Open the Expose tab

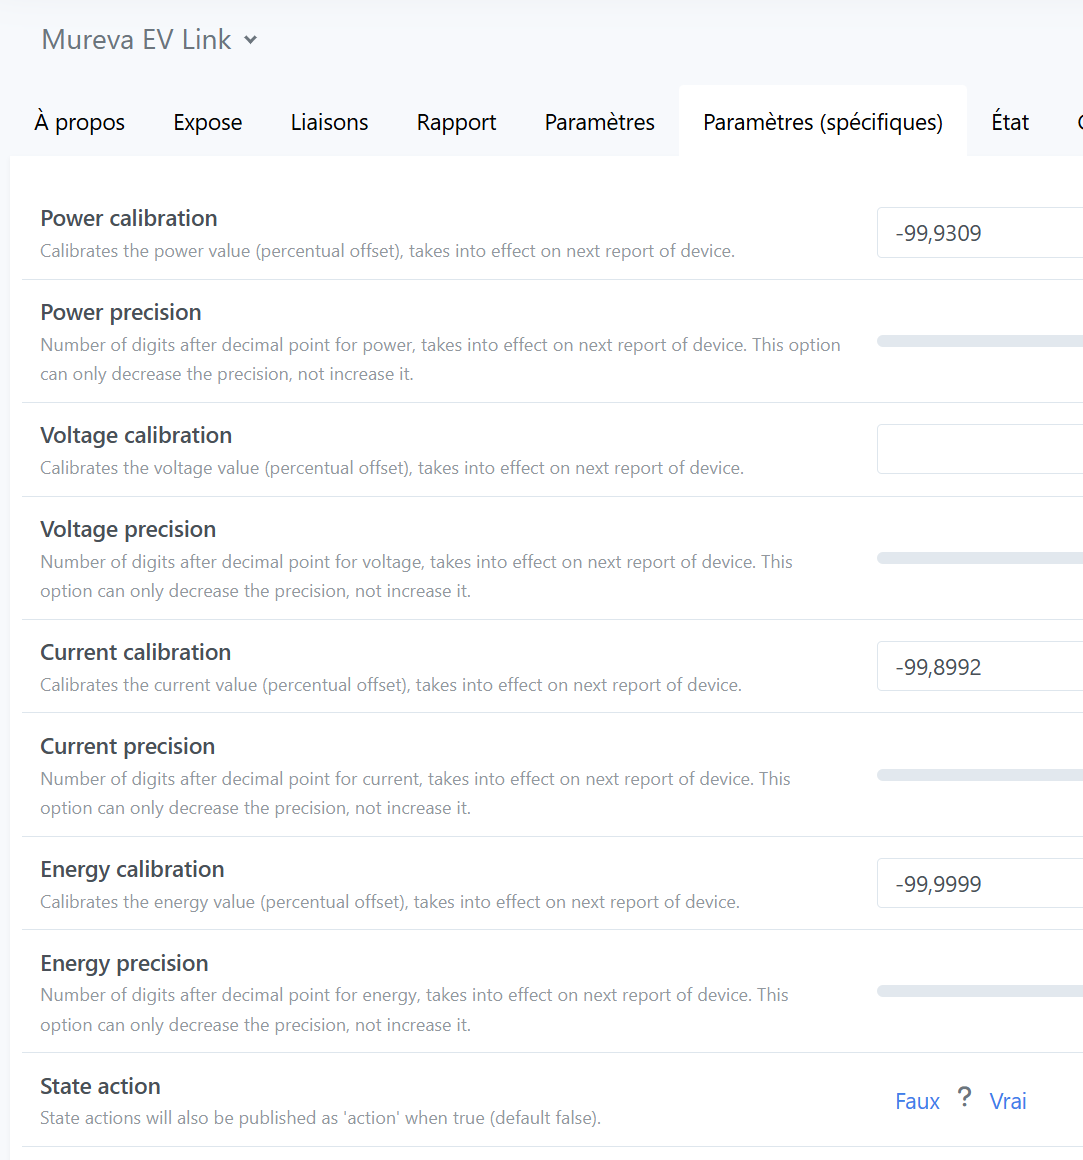point(208,122)
